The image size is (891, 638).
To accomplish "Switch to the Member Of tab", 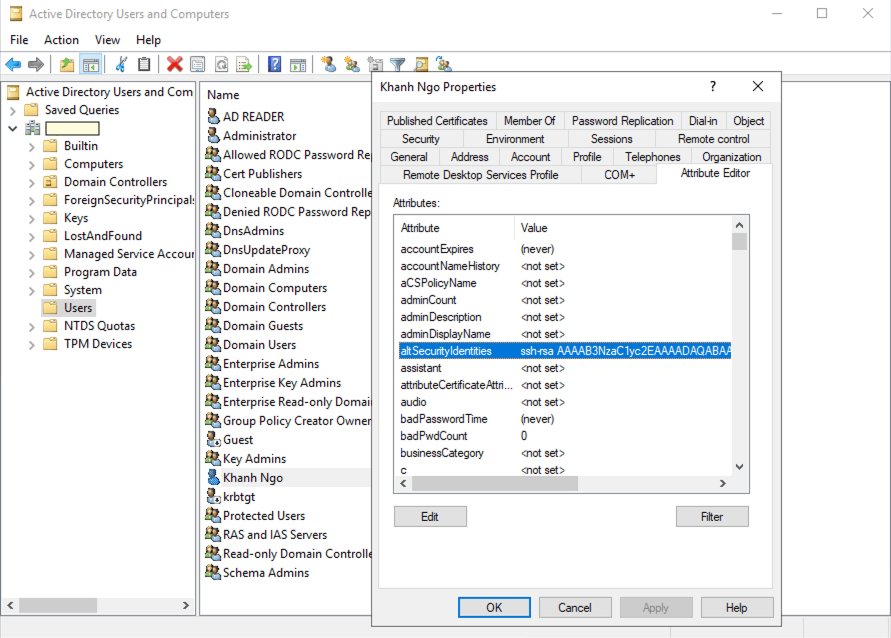I will [530, 121].
